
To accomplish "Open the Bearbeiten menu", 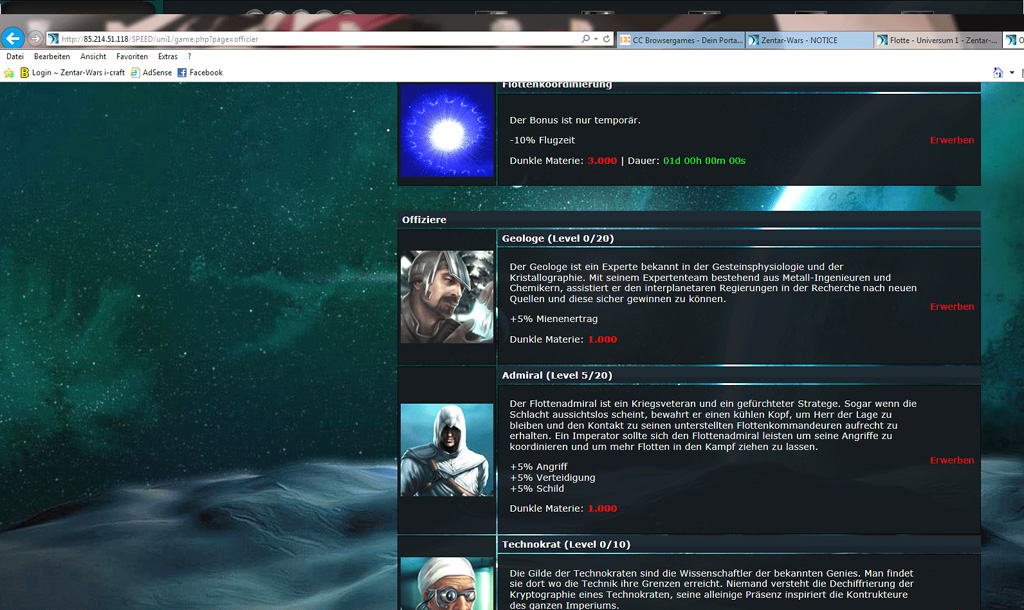I will pos(52,57).
